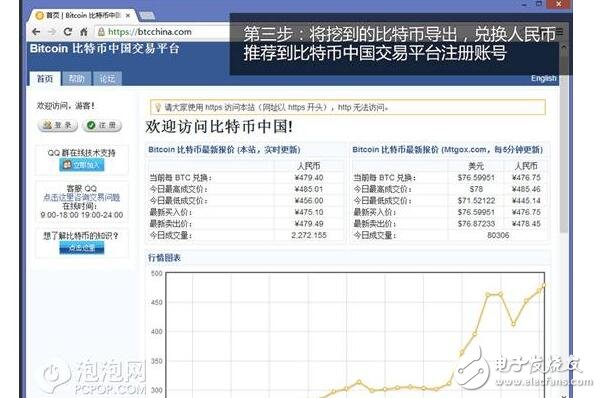Click latest buy price ¥475.10
Image resolution: width=601 pixels, height=398 pixels.
(309, 212)
